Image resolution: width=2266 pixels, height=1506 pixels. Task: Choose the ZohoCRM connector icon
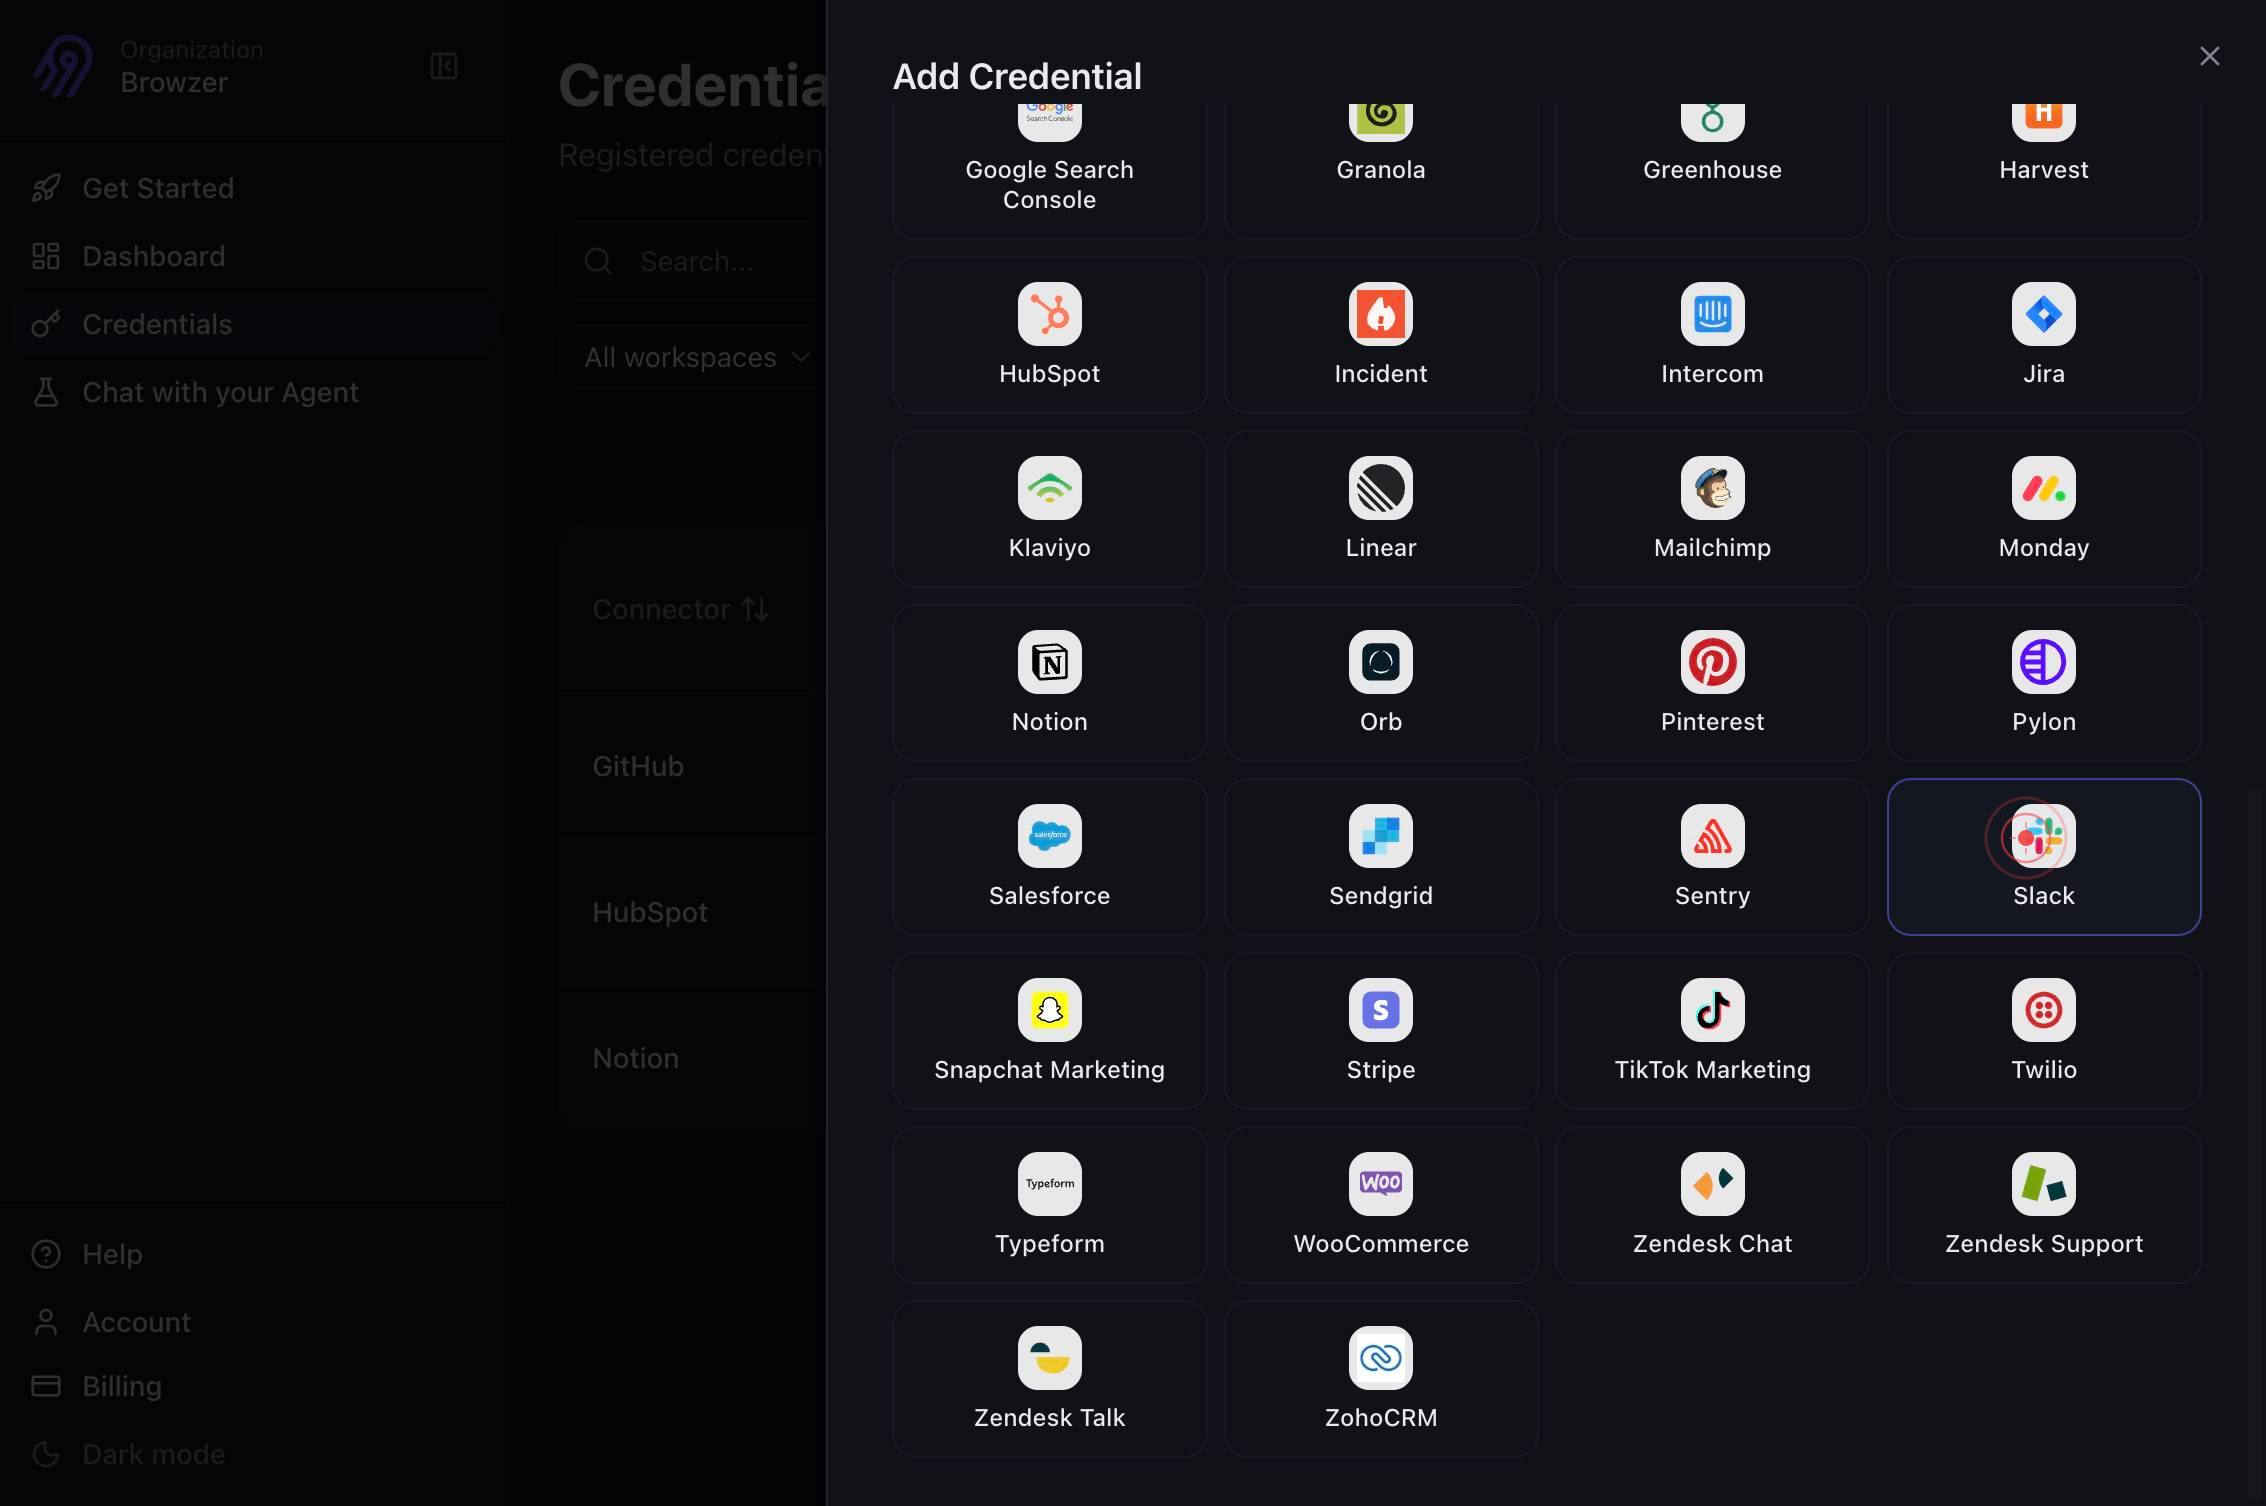point(1380,1358)
